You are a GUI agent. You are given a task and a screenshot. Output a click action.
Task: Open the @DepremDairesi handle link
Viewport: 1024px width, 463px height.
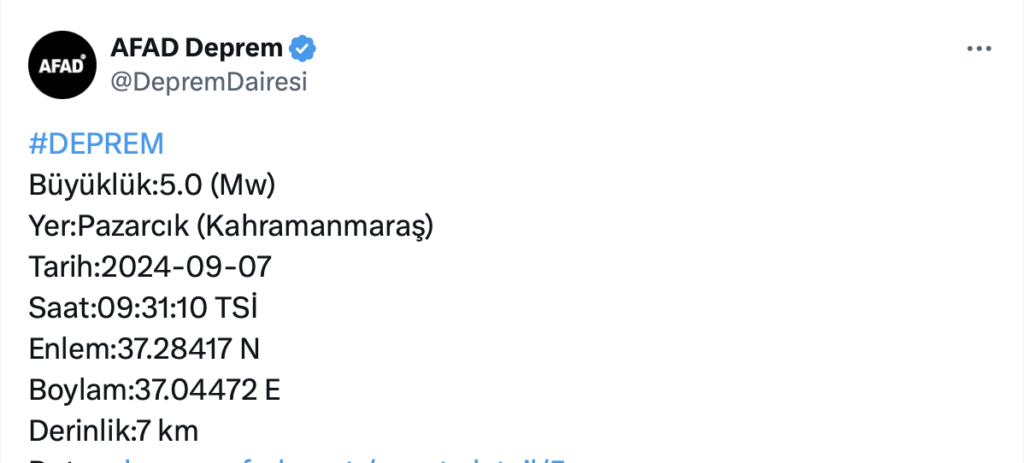pos(207,82)
